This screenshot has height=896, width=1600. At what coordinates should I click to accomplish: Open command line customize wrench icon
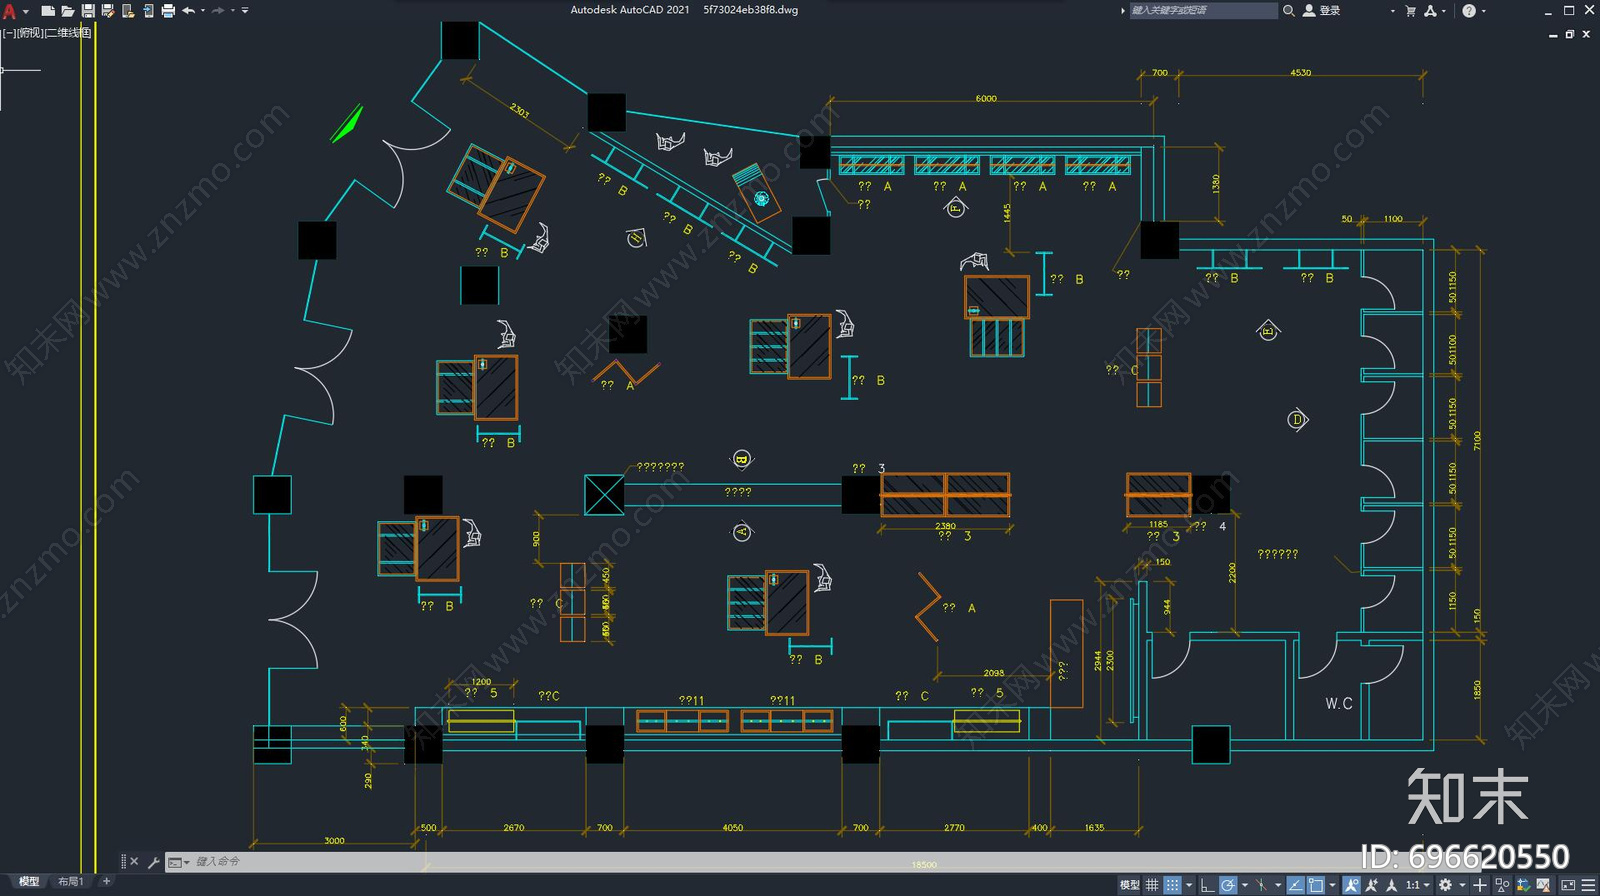154,862
